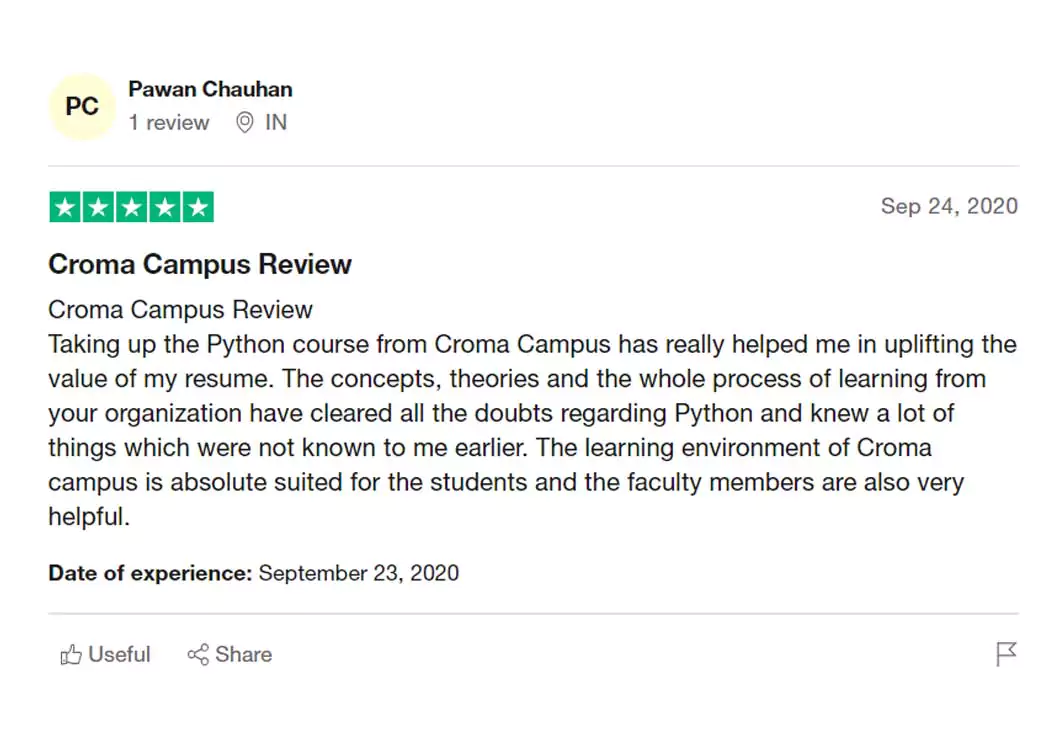This screenshot has height=751, width=1059.
Task: Click the fifth green star
Action: click(198, 207)
